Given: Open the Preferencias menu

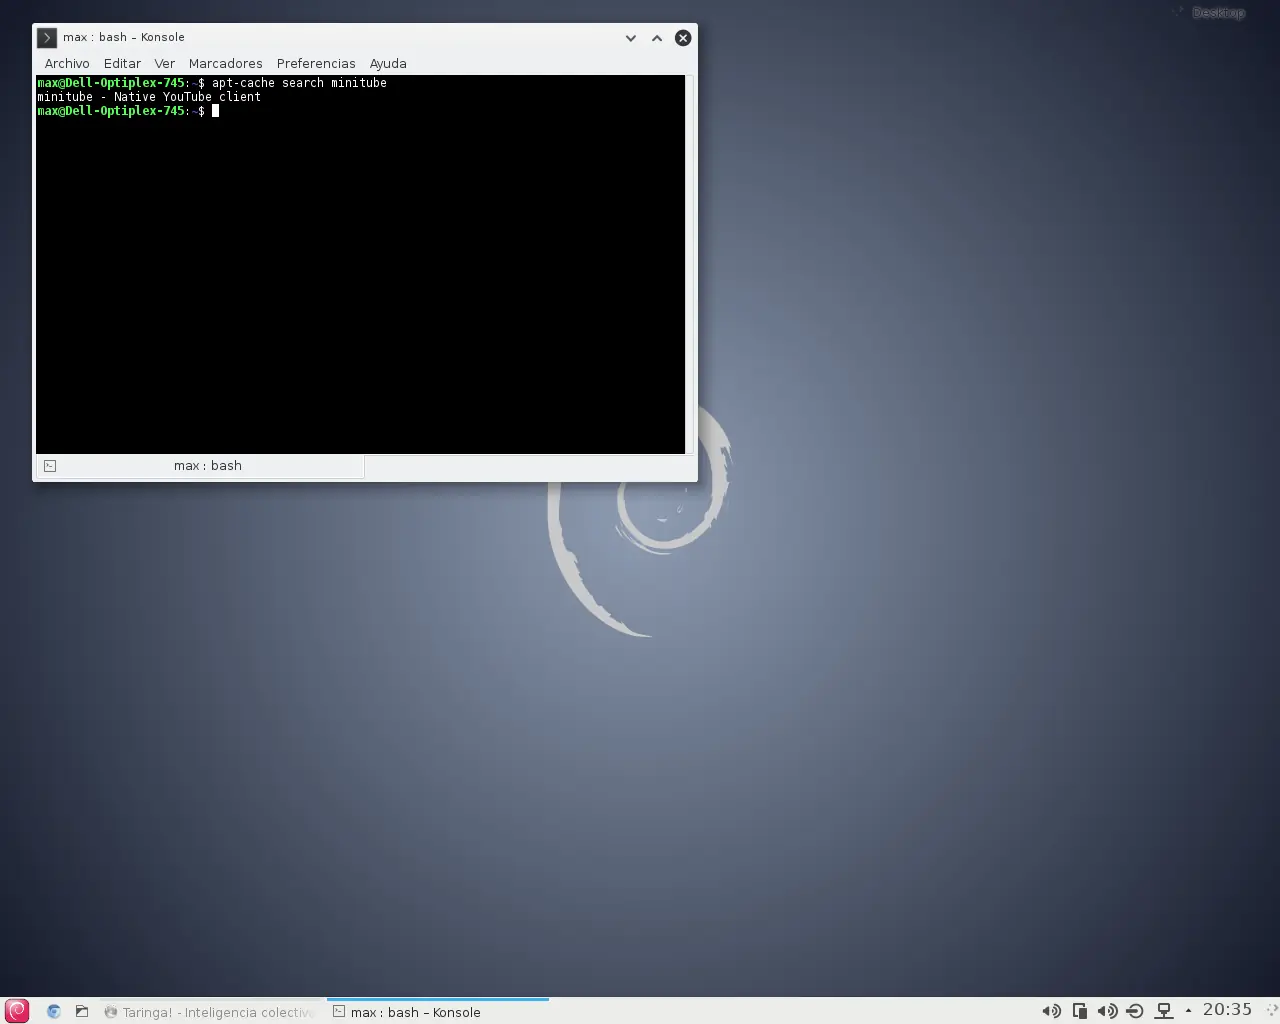Looking at the screenshot, I should [x=316, y=63].
